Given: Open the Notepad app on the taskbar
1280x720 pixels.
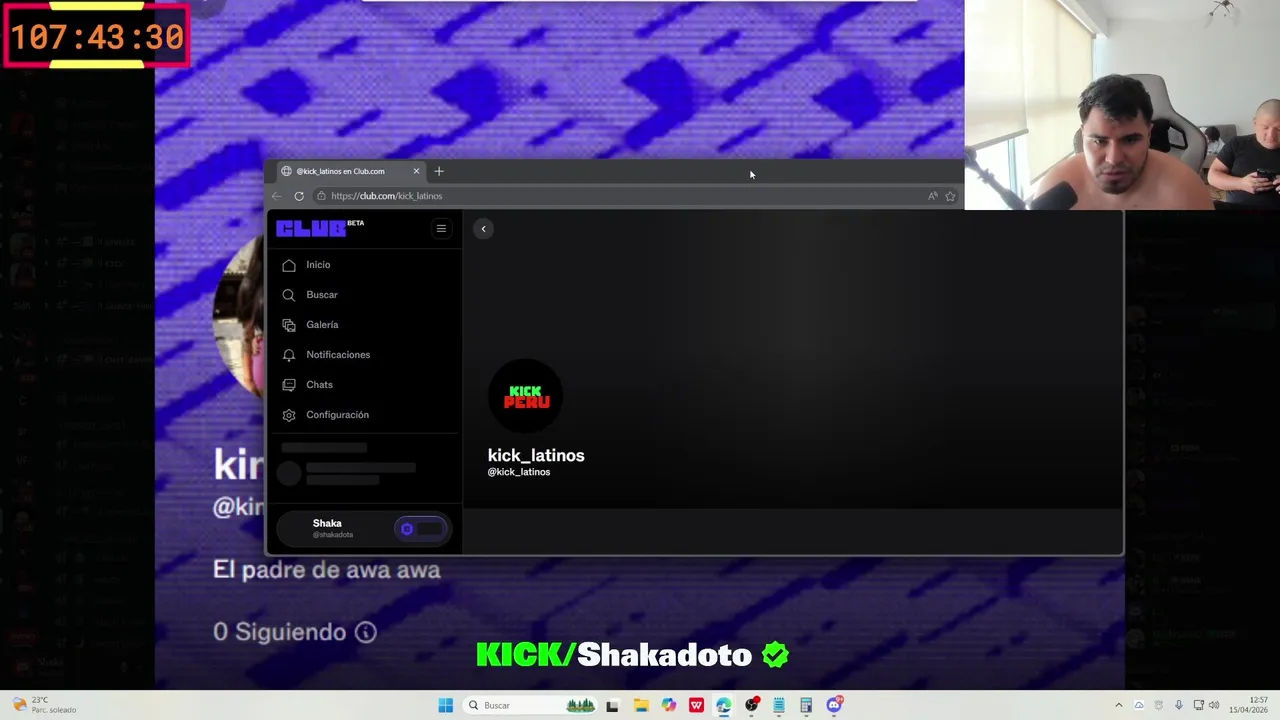Looking at the screenshot, I should click(x=778, y=705).
